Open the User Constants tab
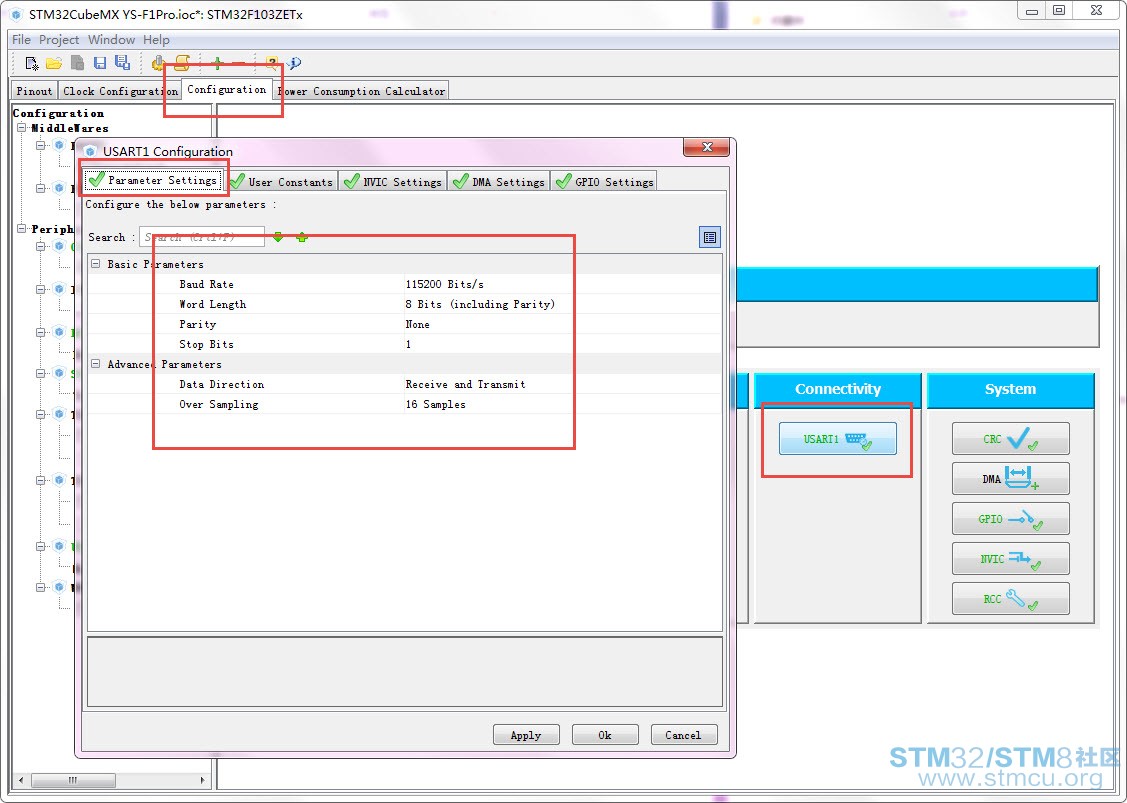This screenshot has height=803, width=1127. (x=282, y=182)
